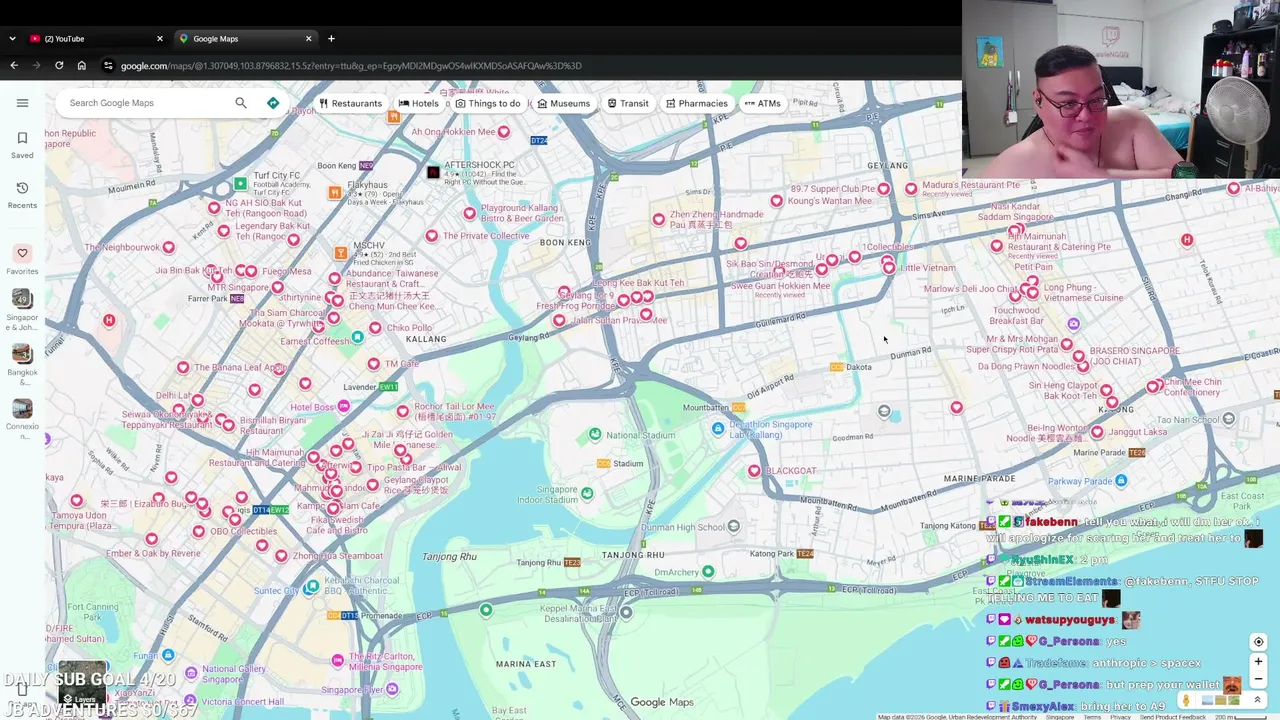Click the Decathlon Singapore Lab shopping pin
1280x720 pixels.
718,429
